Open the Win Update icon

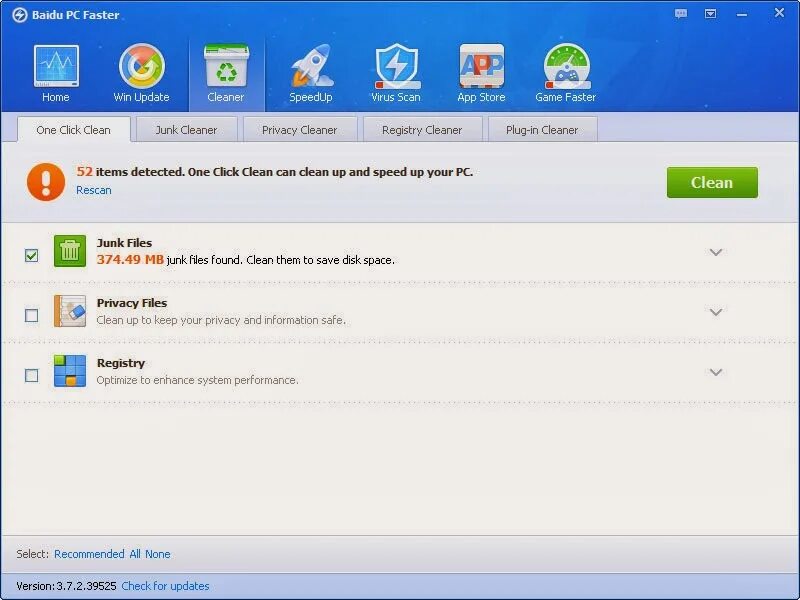(141, 66)
